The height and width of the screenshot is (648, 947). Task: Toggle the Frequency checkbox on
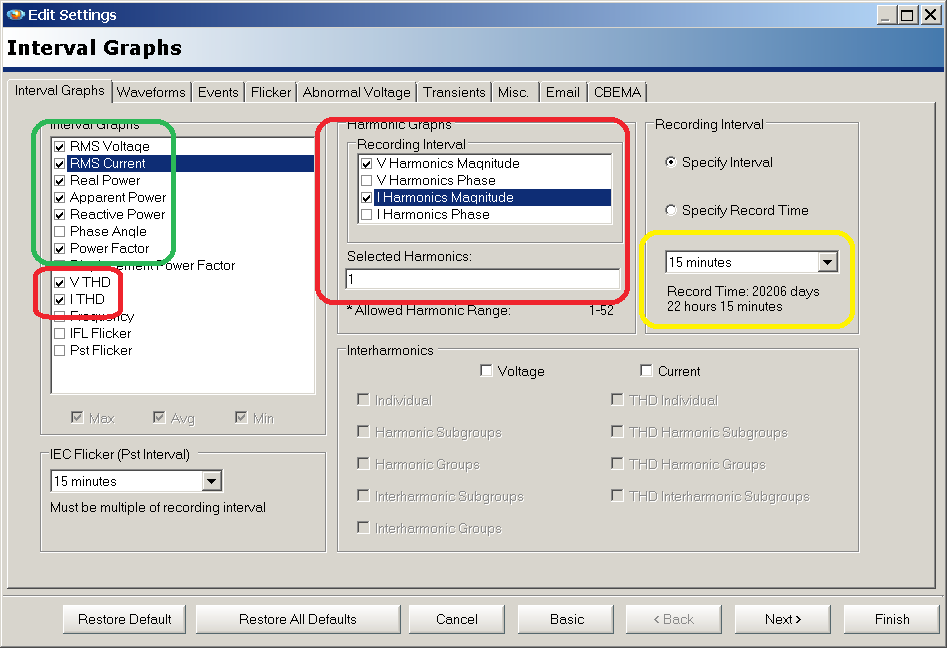pos(58,316)
